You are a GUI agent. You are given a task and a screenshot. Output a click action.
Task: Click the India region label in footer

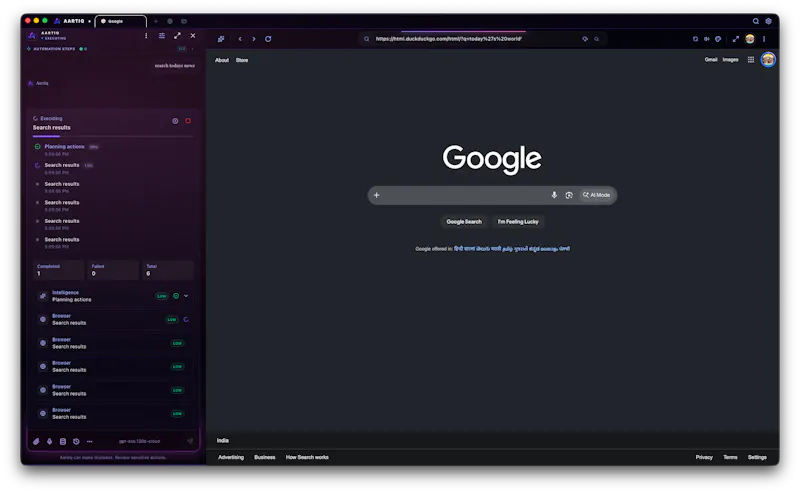tap(222, 440)
